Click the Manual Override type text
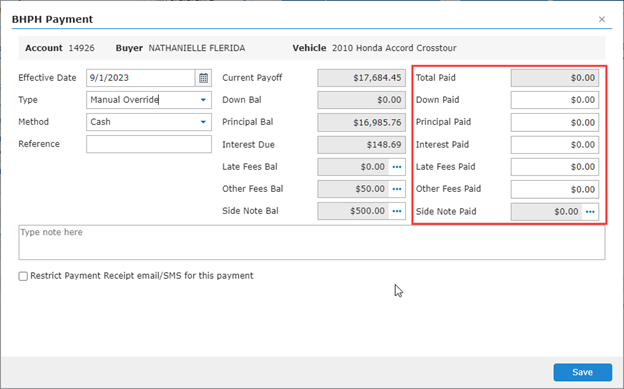The height and width of the screenshot is (389, 624). pos(125,100)
